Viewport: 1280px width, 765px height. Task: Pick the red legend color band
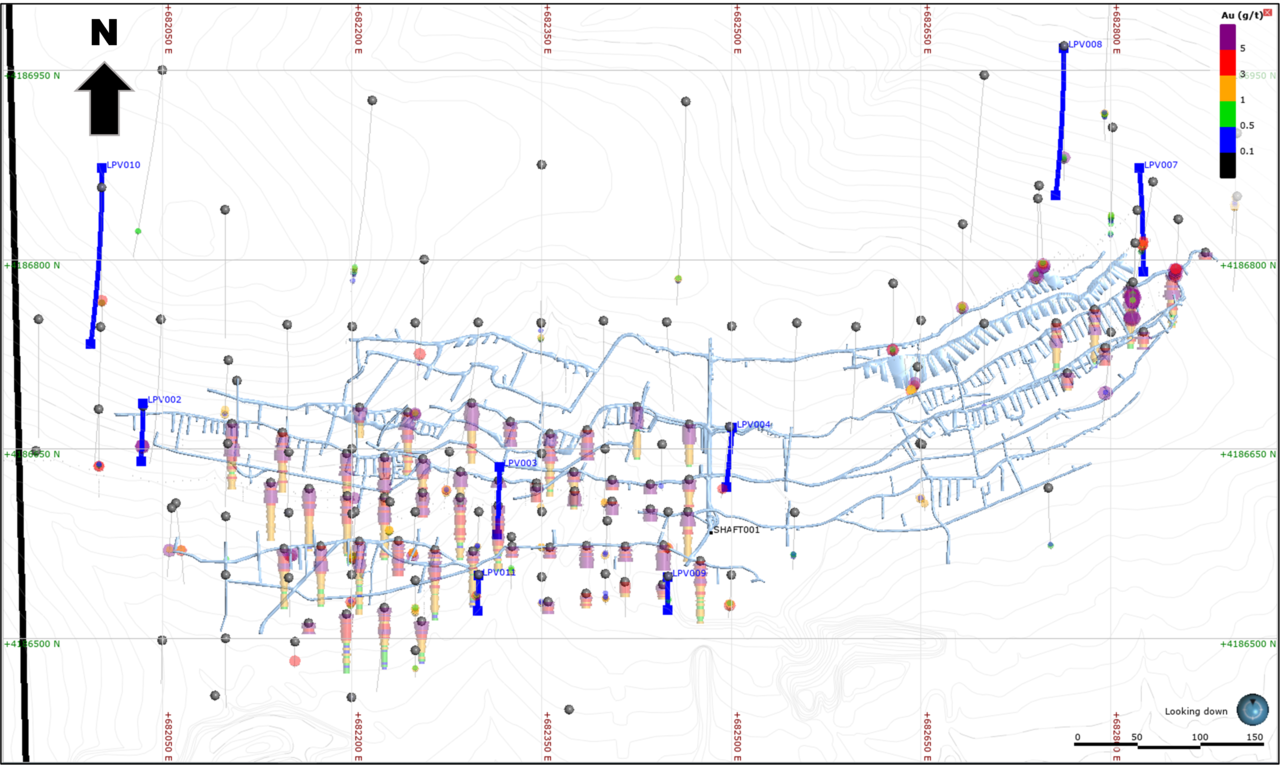point(1227,62)
